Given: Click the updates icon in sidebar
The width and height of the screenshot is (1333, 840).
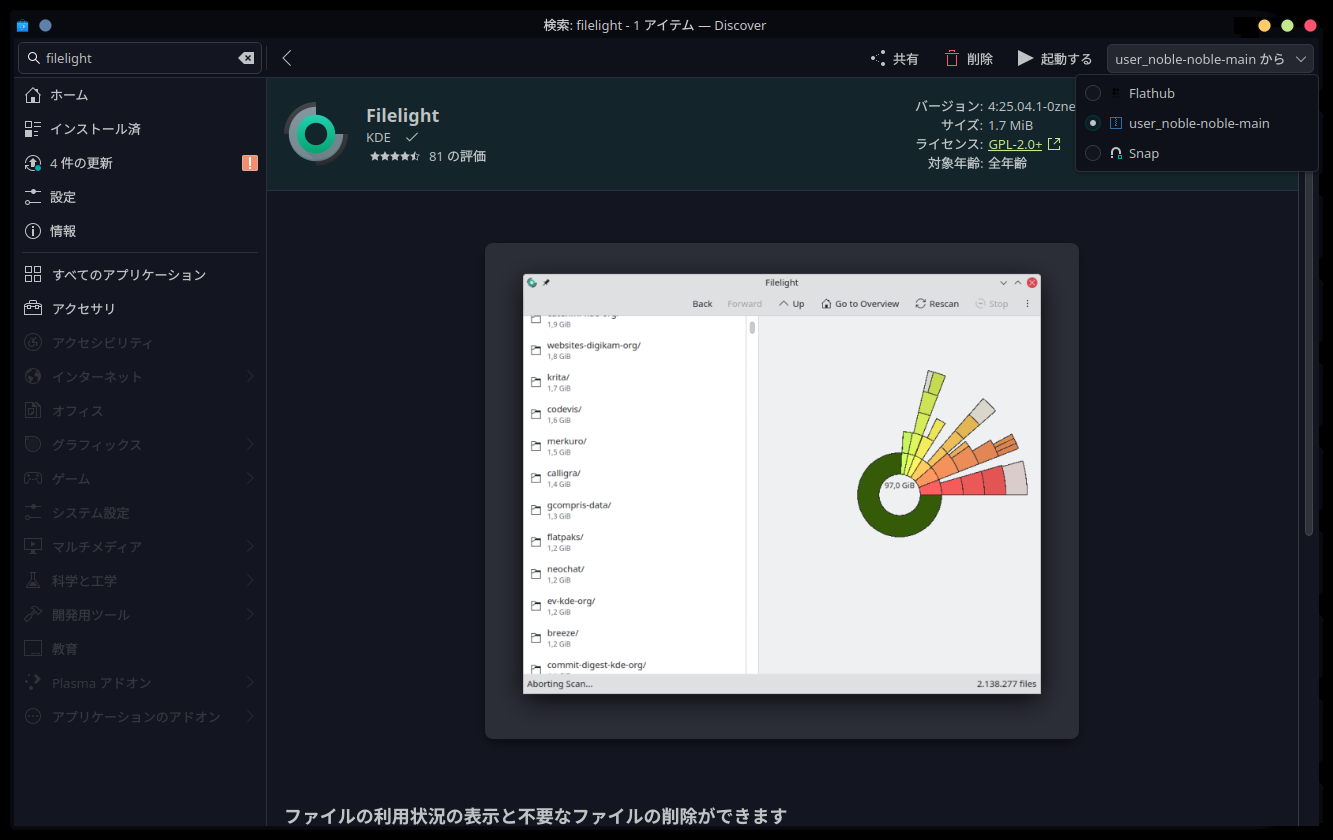Looking at the screenshot, I should tap(32, 163).
